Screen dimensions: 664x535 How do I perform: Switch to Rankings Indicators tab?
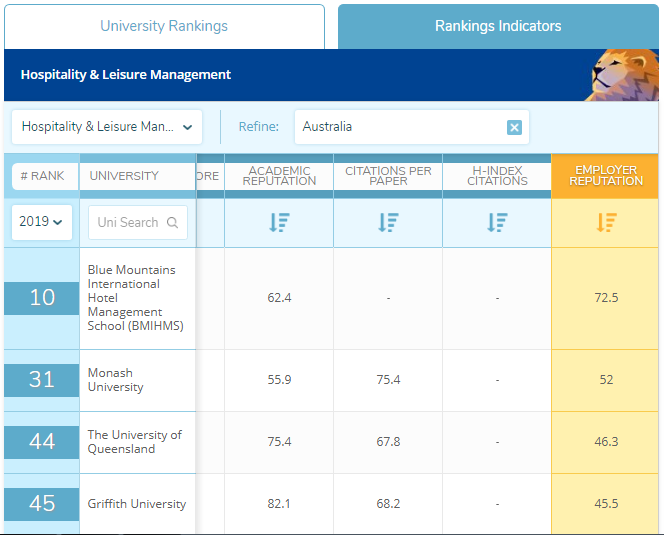coord(498,26)
